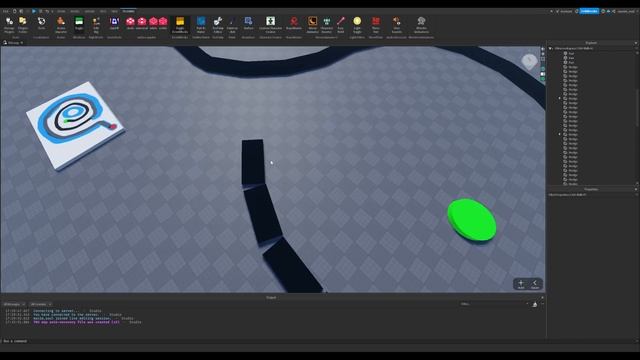Expand the Properties panel header menu arrow
The image size is (640, 360).
(636, 189)
